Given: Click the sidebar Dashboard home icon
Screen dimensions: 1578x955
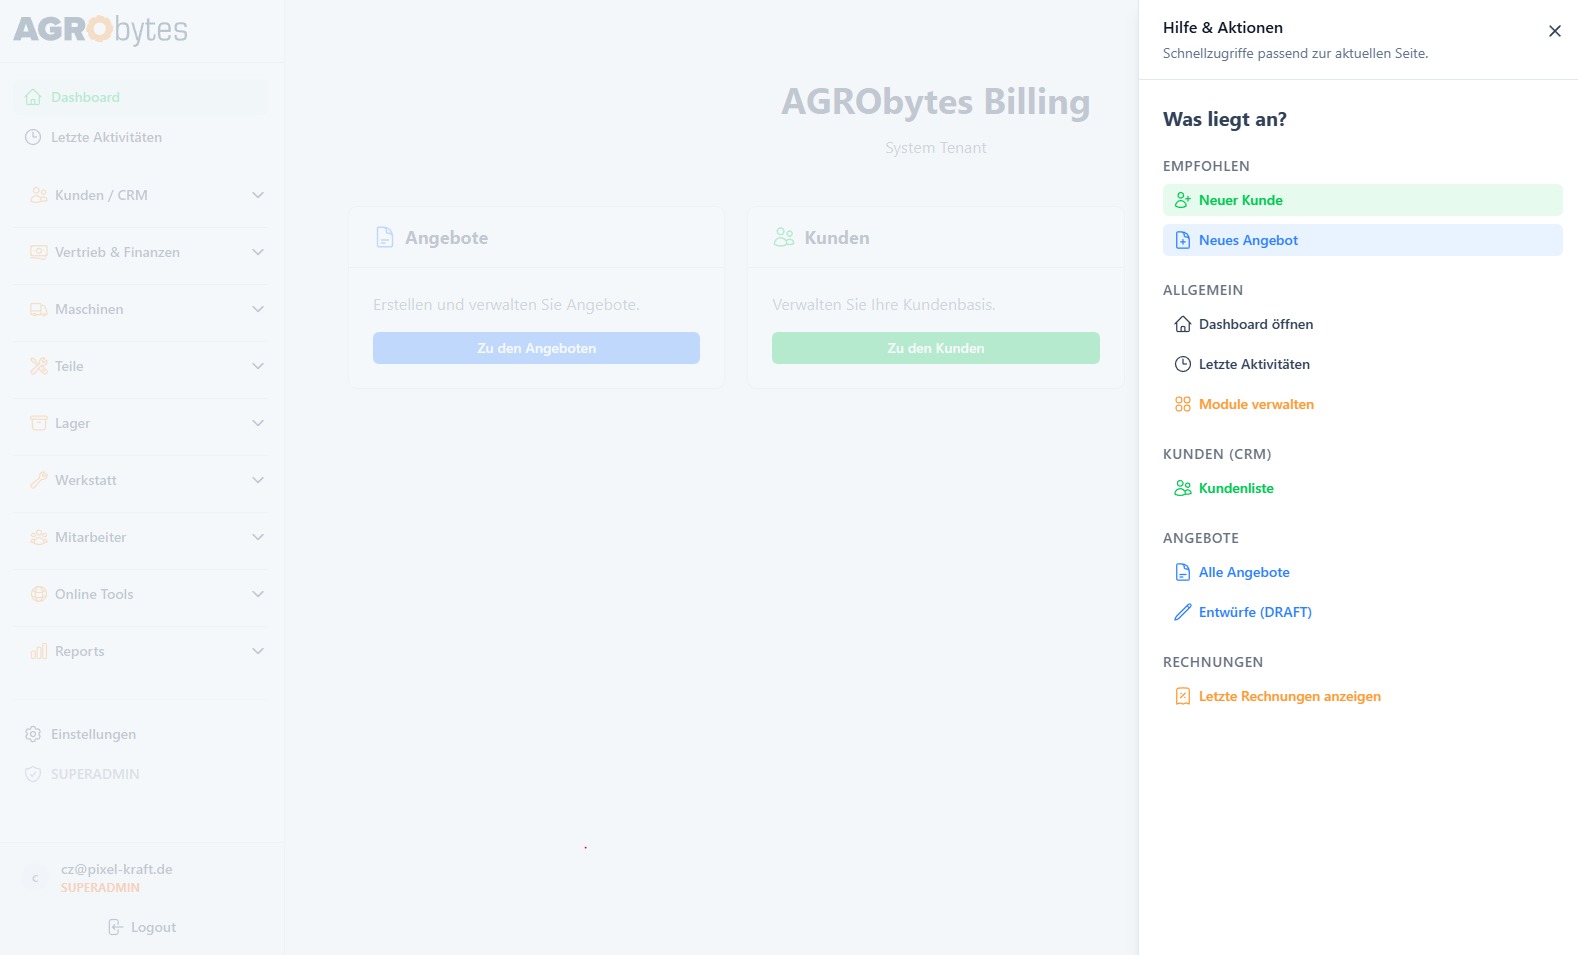Looking at the screenshot, I should (x=33, y=97).
